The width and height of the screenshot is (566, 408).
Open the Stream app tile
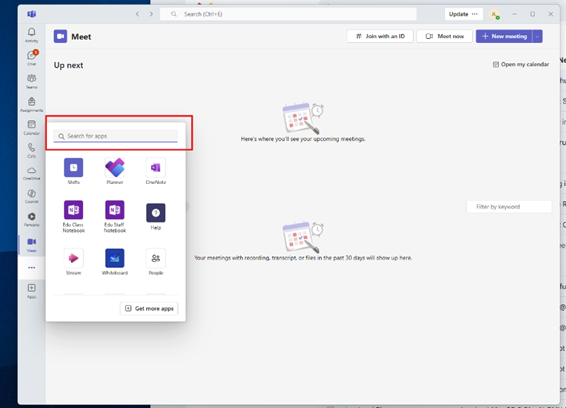[74, 262]
